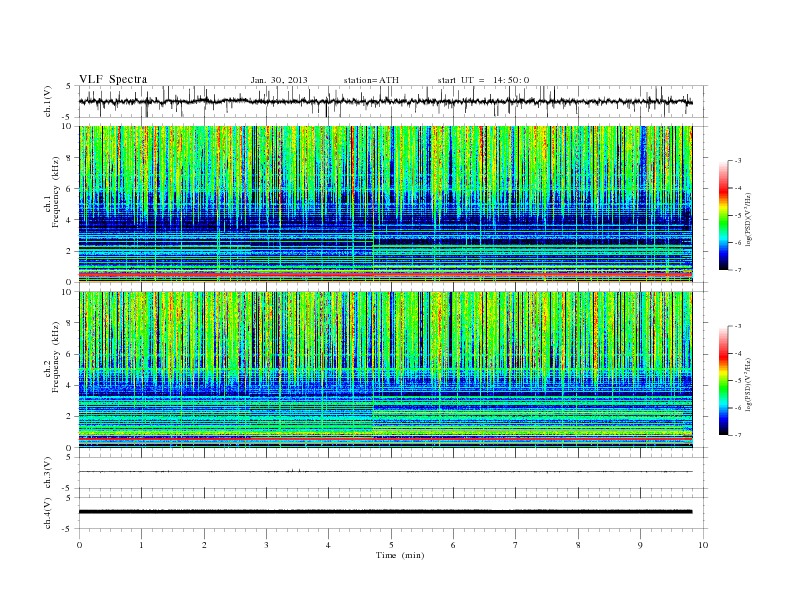The image size is (792, 612).
Task: Click the ch.1 log(PSD) color bar
Action: coord(723,215)
